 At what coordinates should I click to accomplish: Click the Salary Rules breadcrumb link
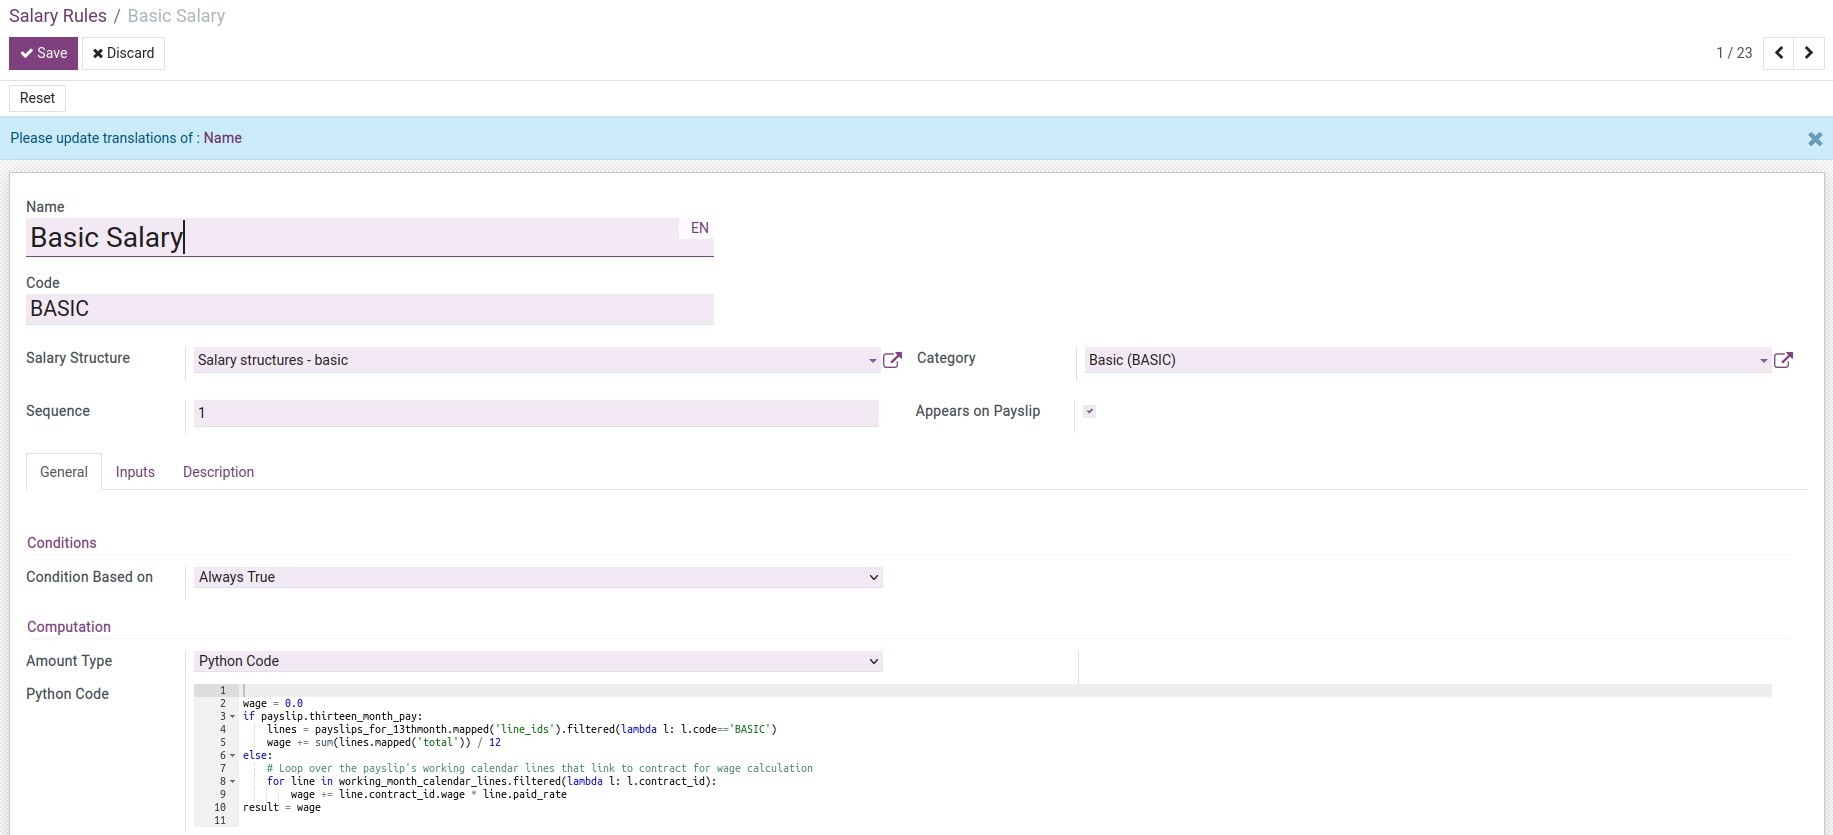pyautogui.click(x=58, y=16)
